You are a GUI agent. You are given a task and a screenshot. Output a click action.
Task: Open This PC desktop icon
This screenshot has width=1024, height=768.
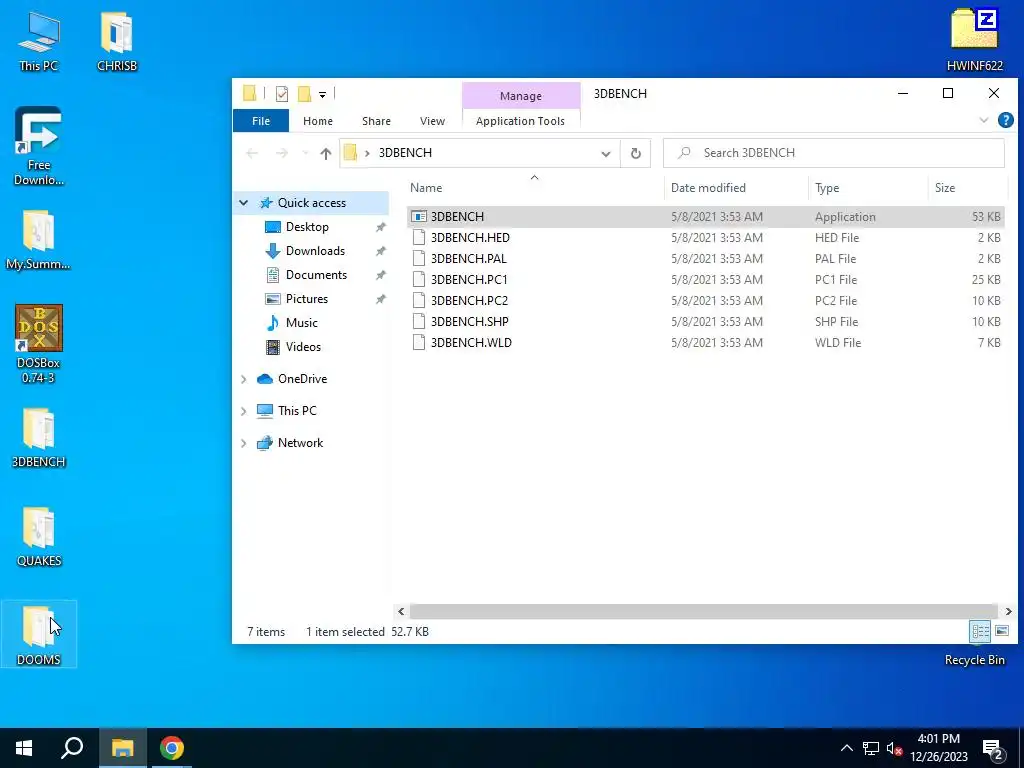[39, 40]
